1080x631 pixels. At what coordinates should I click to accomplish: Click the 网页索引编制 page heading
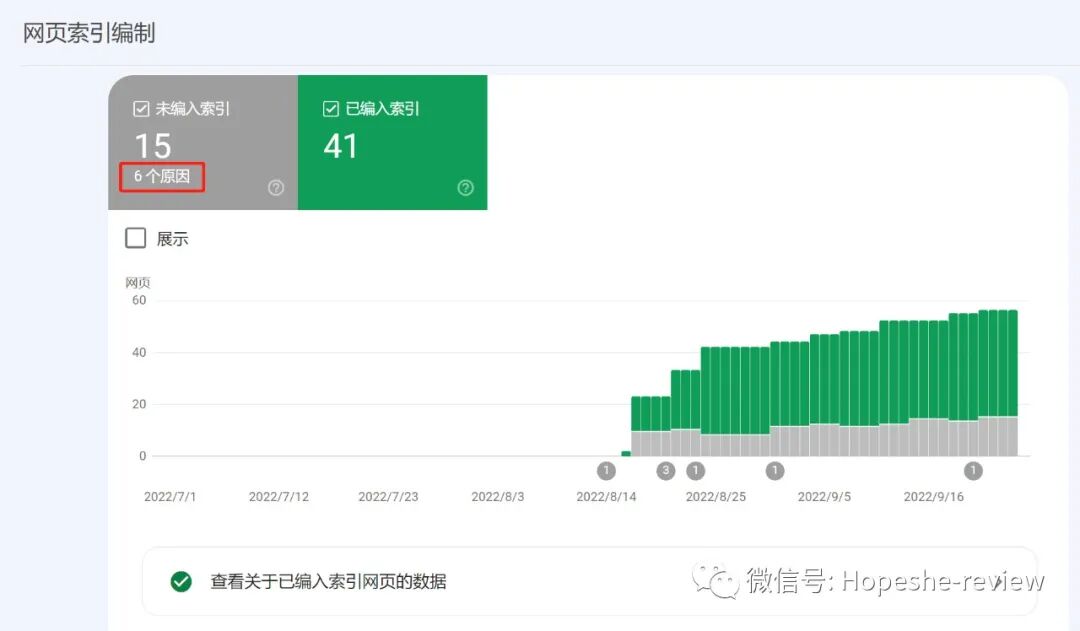tap(86, 32)
